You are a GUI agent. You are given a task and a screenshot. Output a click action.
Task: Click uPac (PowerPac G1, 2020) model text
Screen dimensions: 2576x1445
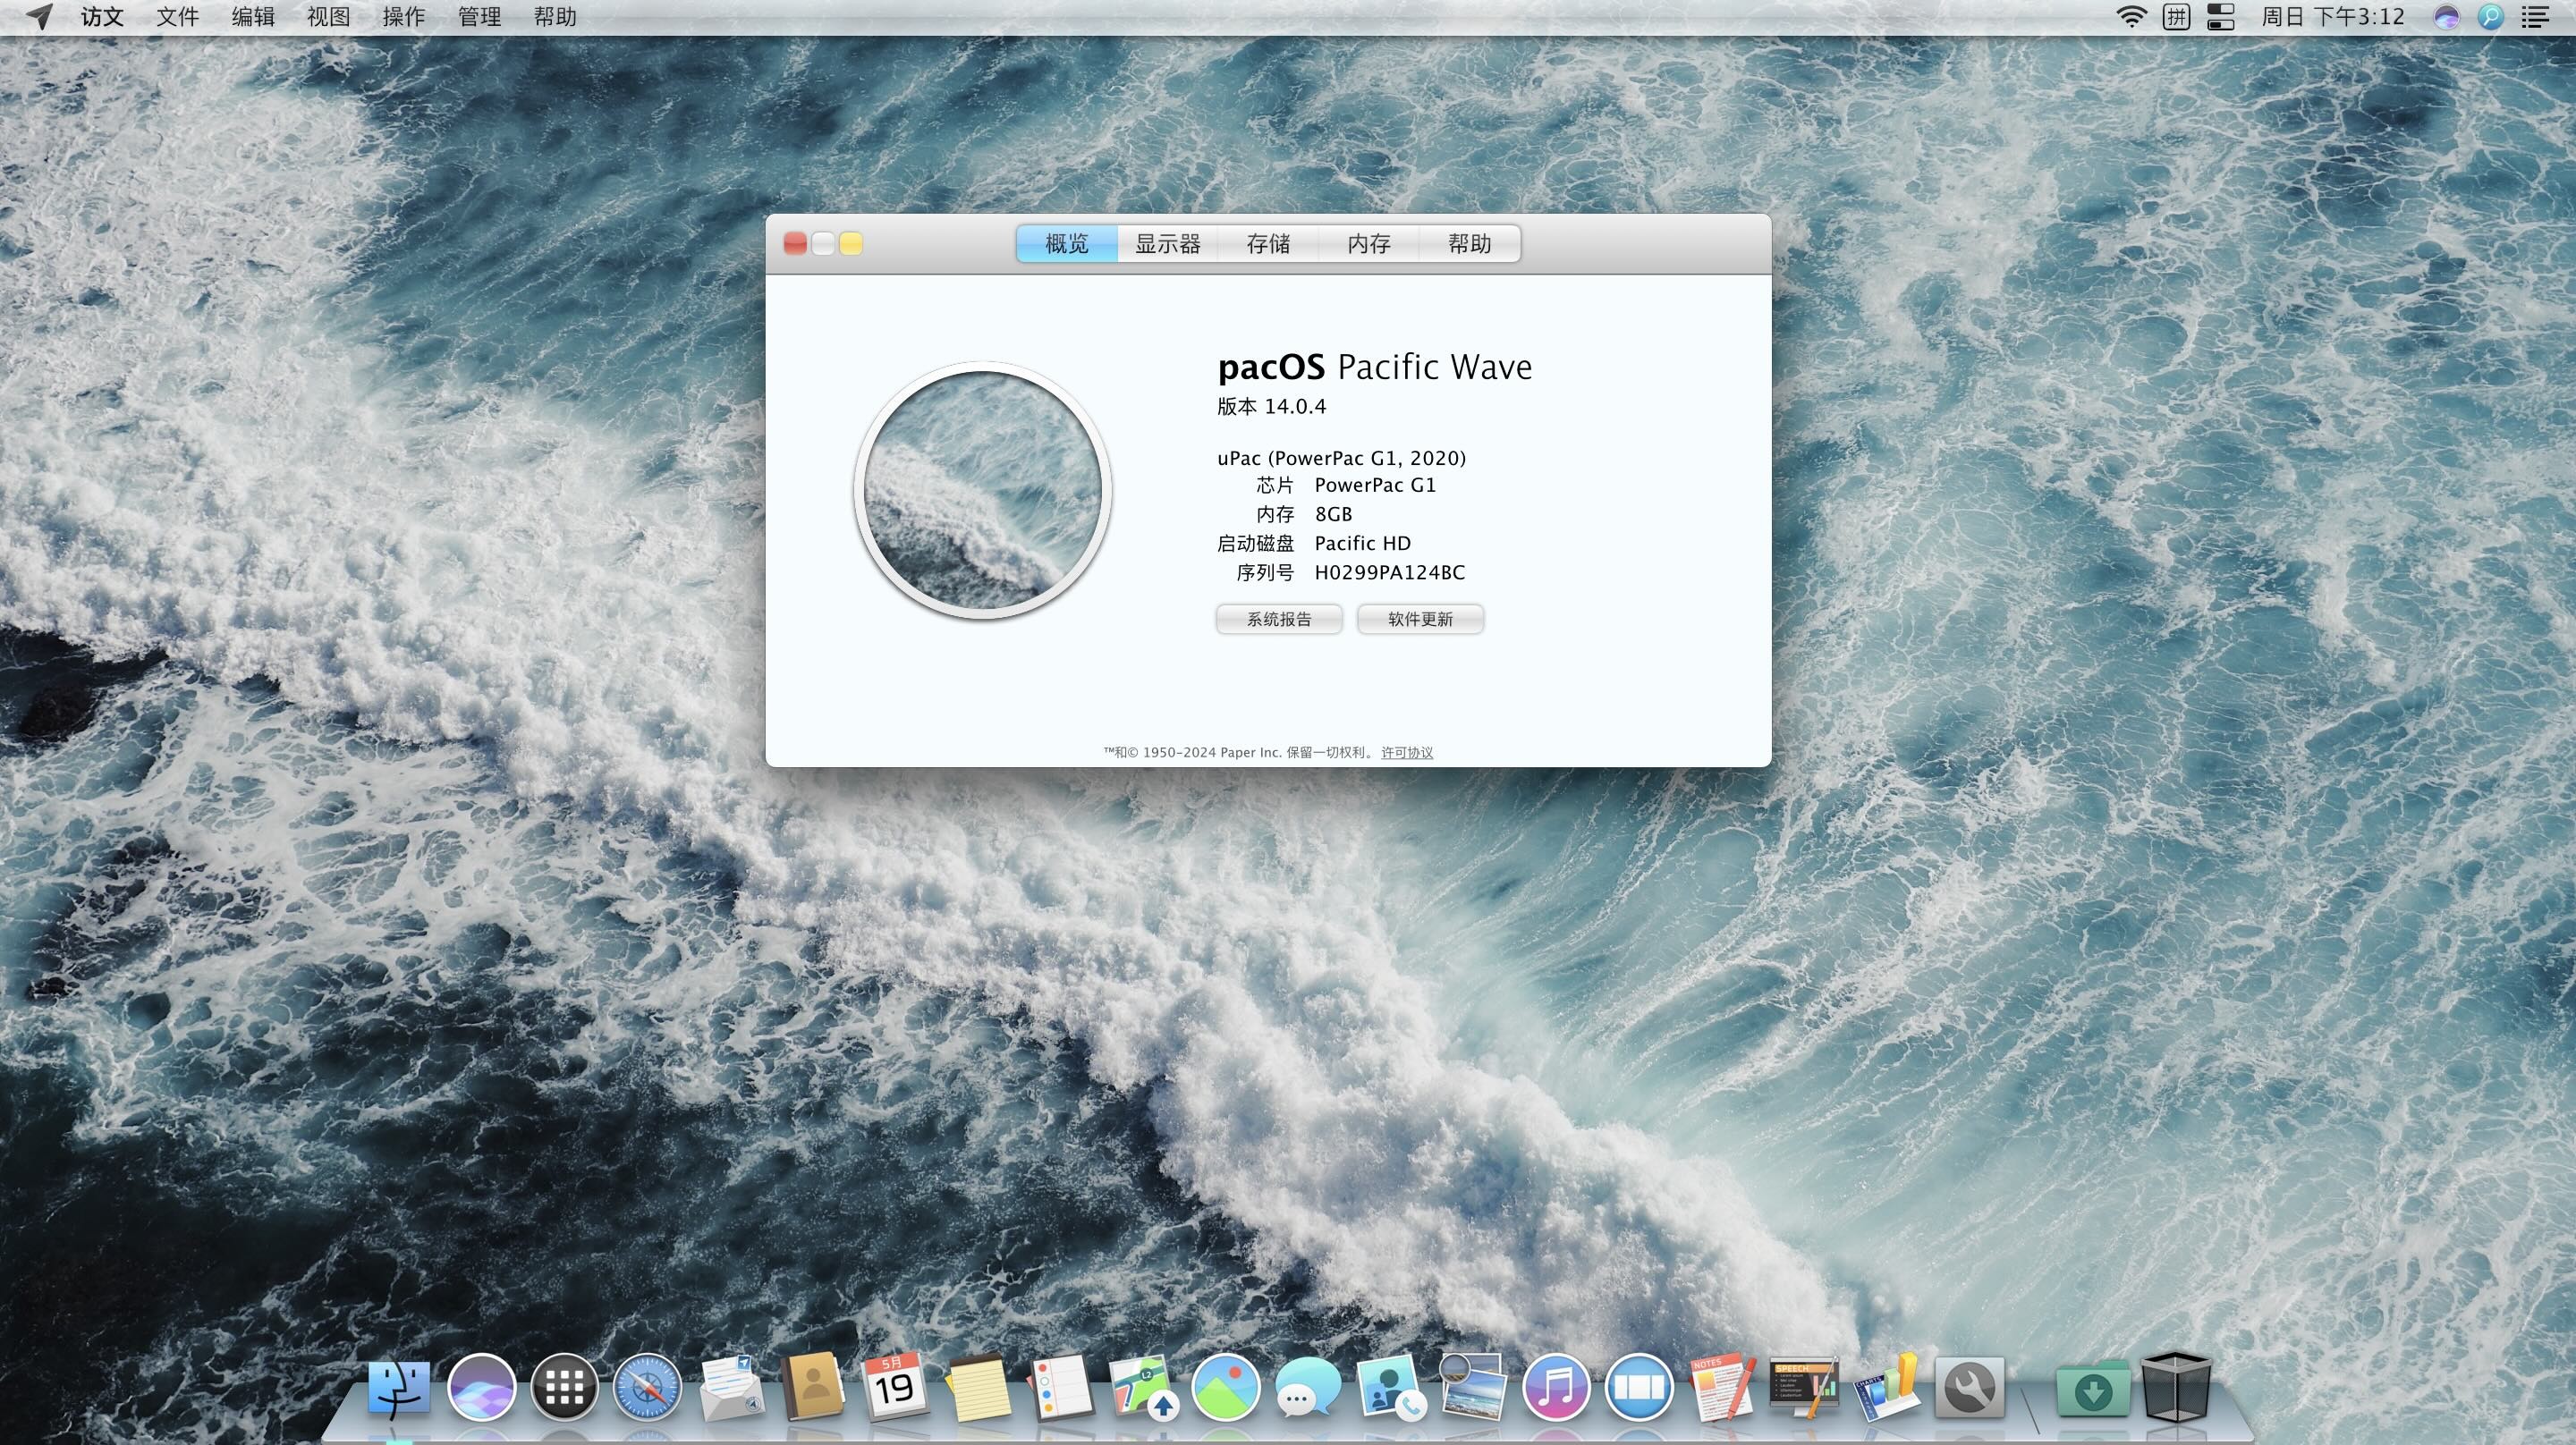[1341, 458]
